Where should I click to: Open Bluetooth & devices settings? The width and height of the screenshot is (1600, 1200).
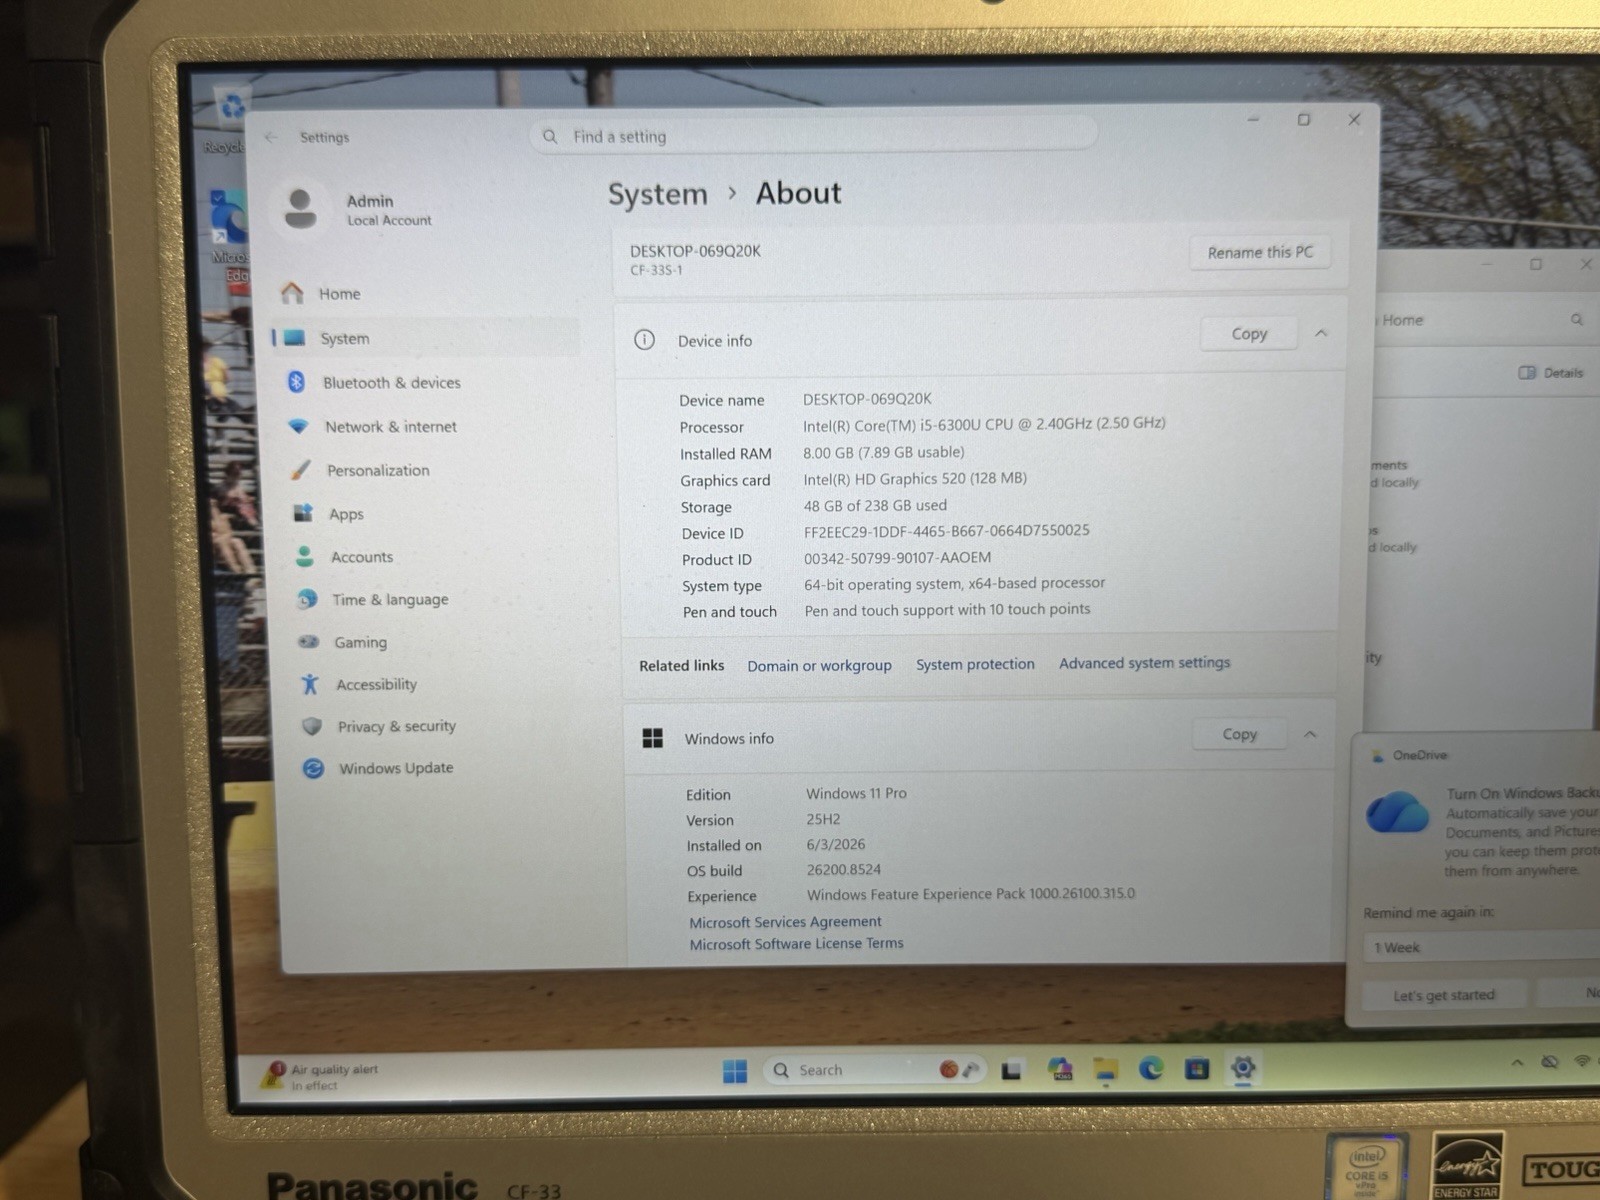(x=391, y=382)
